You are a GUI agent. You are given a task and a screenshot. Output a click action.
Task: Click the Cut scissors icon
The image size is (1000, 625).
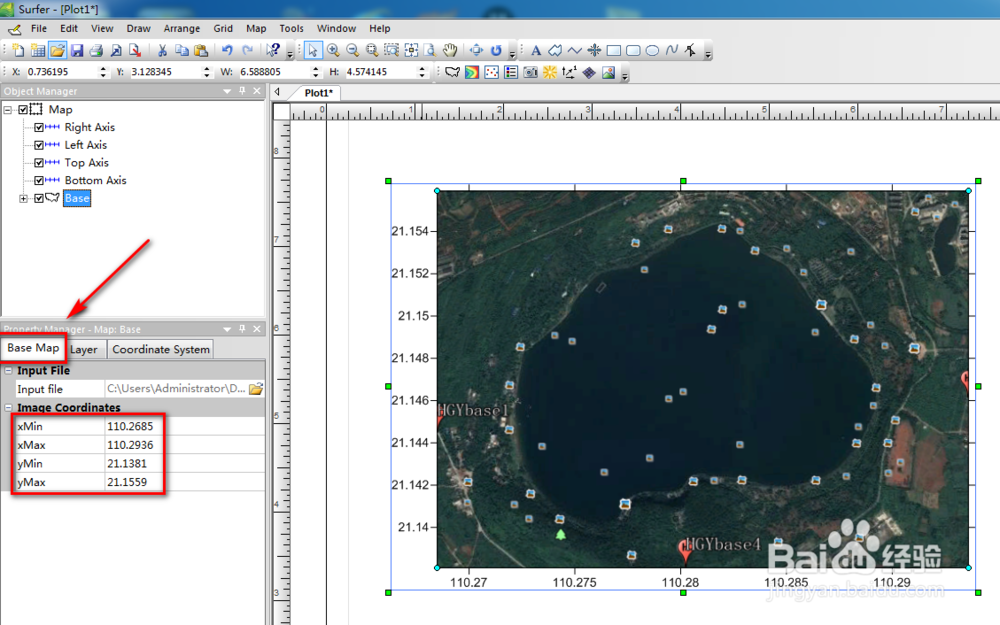[162, 50]
